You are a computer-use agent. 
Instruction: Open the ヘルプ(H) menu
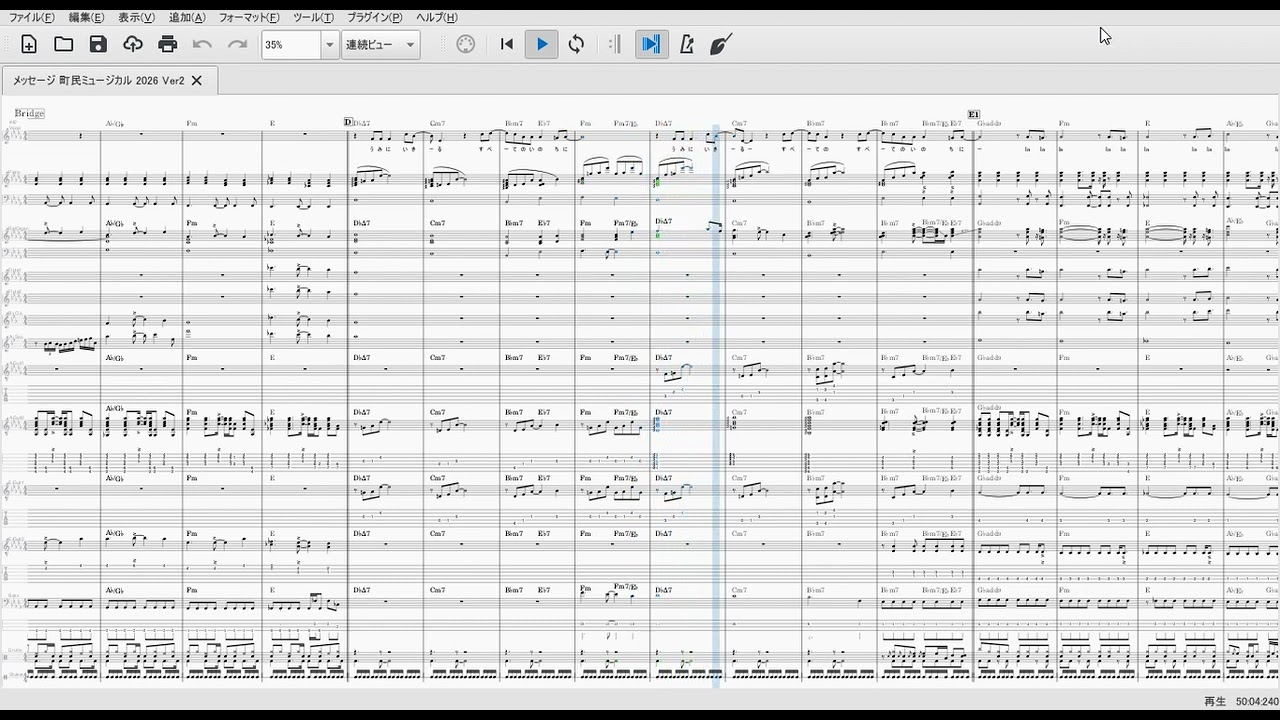tap(437, 18)
